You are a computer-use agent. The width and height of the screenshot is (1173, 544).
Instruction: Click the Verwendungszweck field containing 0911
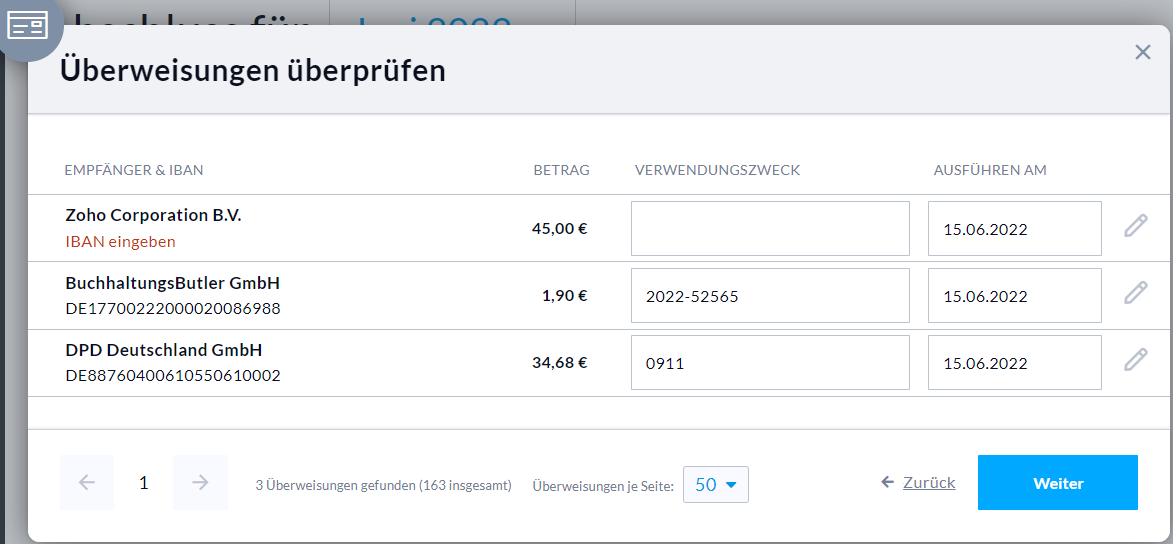coord(770,363)
